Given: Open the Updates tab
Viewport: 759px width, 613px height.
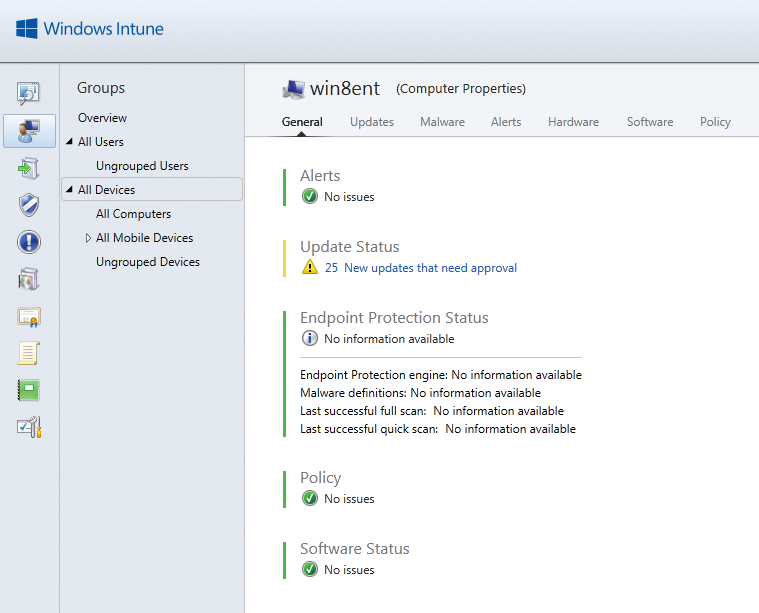Looking at the screenshot, I should pos(372,122).
